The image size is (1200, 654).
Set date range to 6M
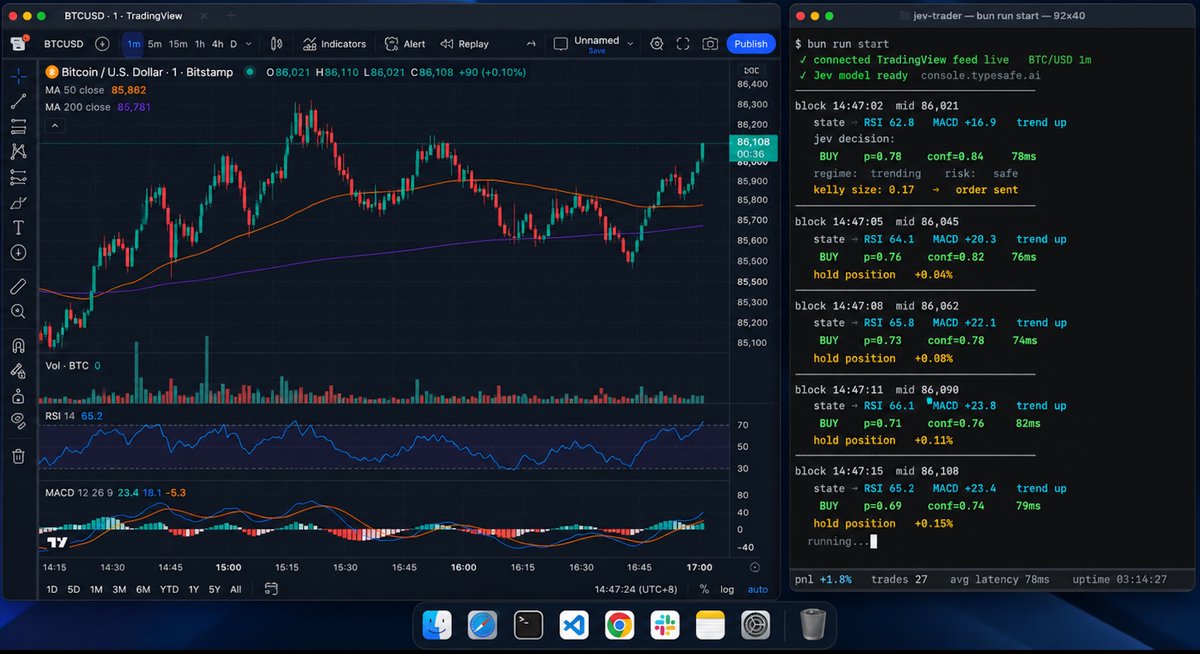point(143,590)
